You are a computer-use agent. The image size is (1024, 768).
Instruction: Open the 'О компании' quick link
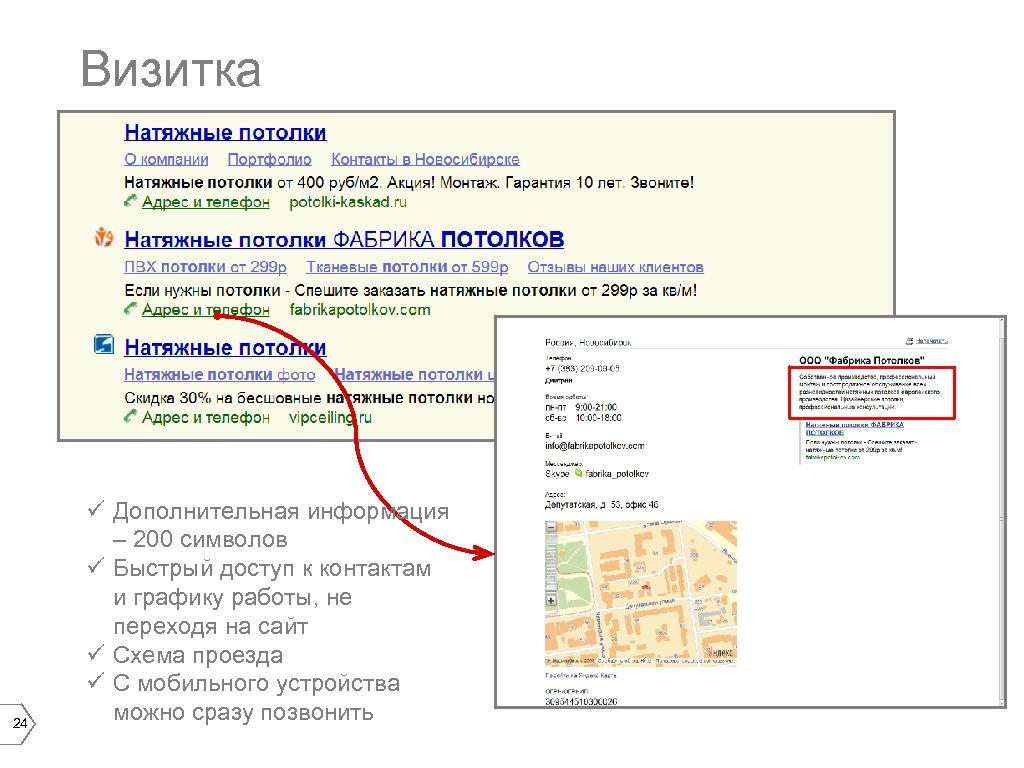[166, 159]
